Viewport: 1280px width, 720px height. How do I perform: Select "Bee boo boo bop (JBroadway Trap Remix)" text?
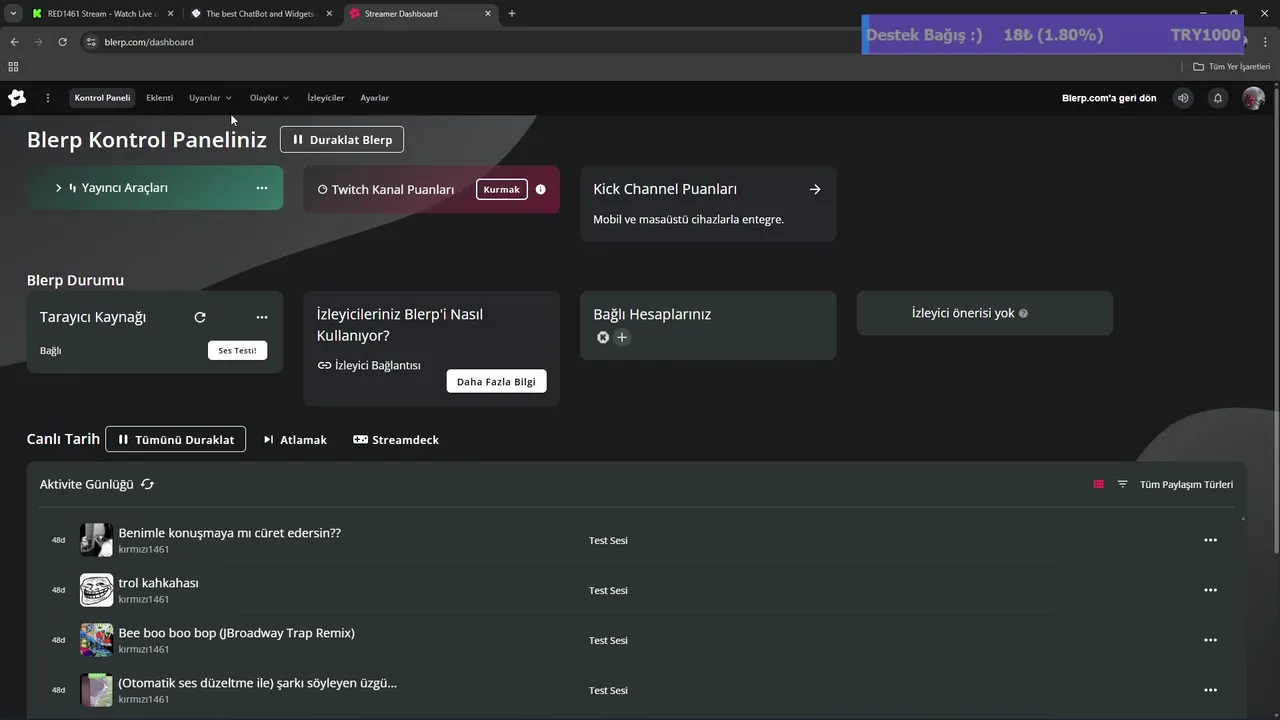[x=236, y=633]
